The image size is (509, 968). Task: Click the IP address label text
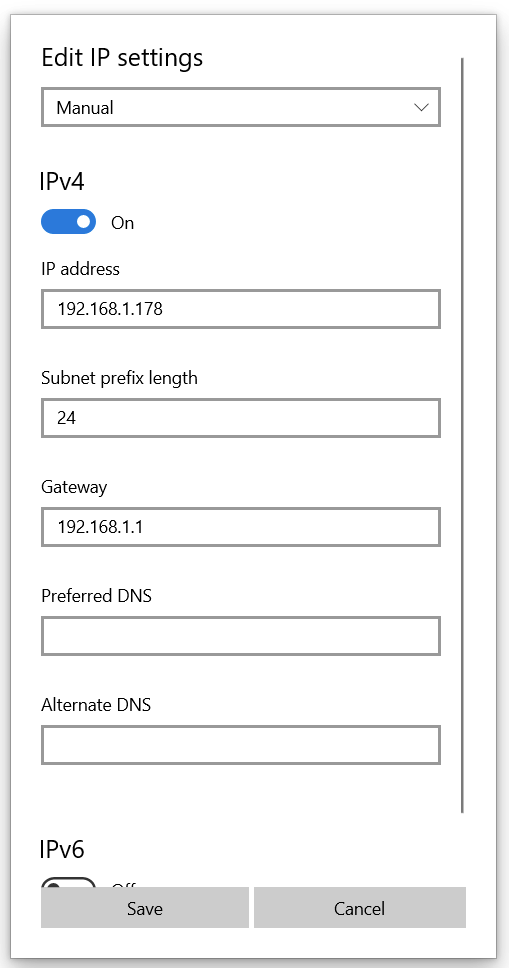(80, 269)
